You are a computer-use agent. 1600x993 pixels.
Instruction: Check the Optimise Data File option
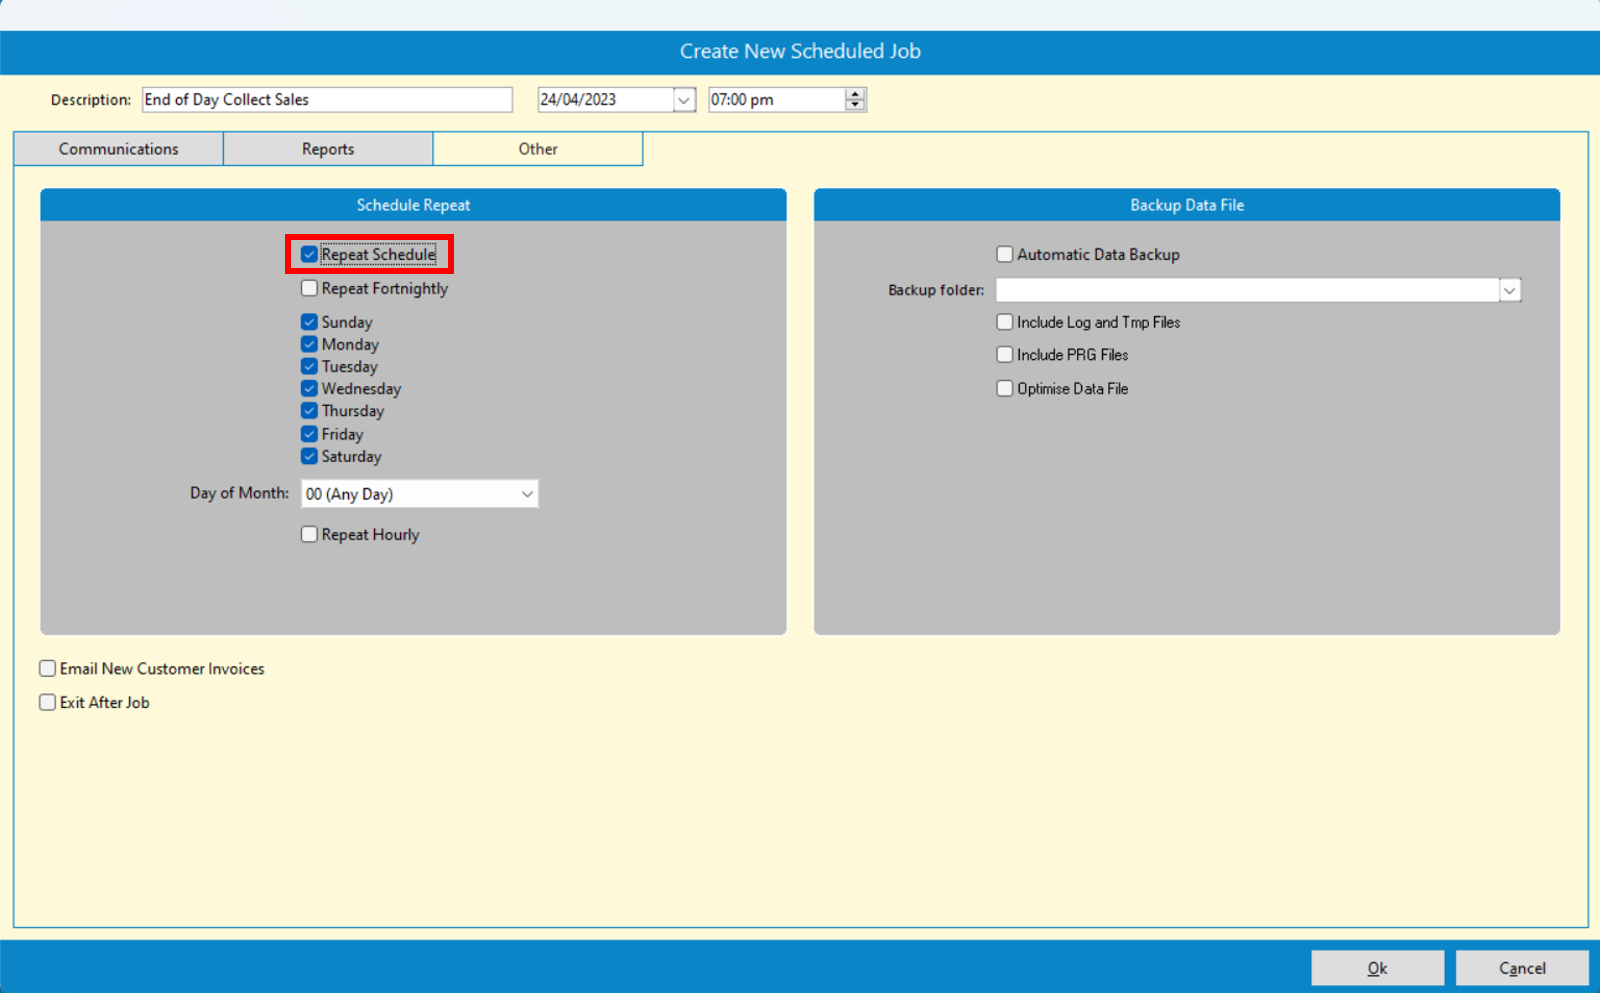click(1005, 389)
